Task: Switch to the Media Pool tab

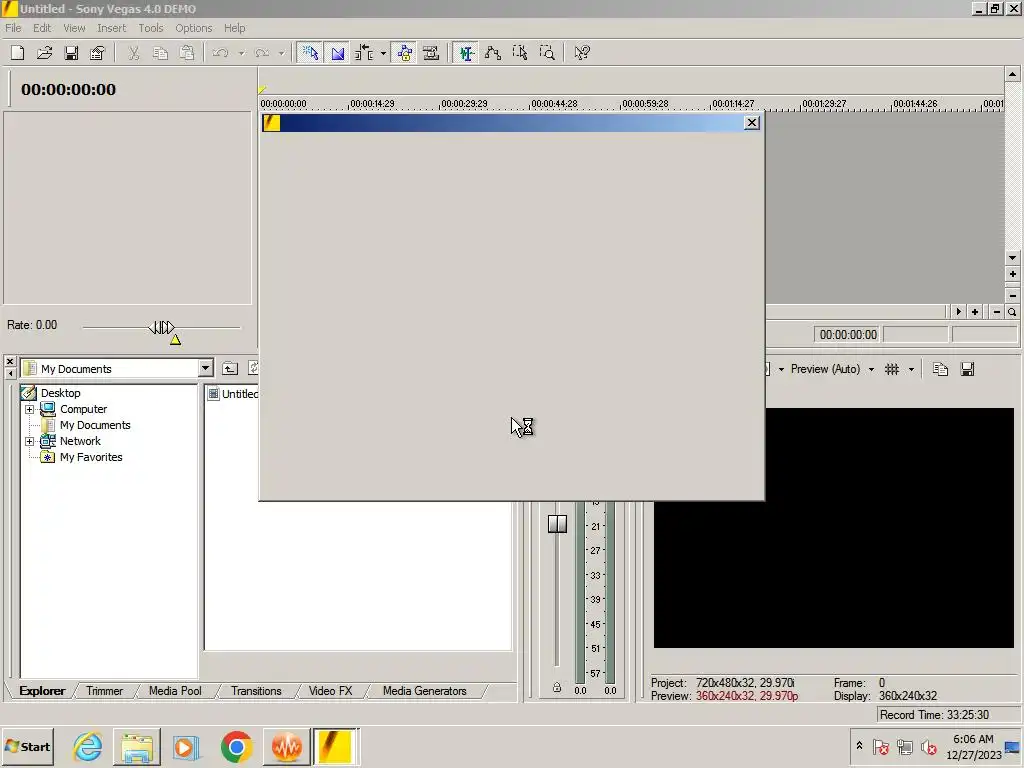Action: pos(175,691)
